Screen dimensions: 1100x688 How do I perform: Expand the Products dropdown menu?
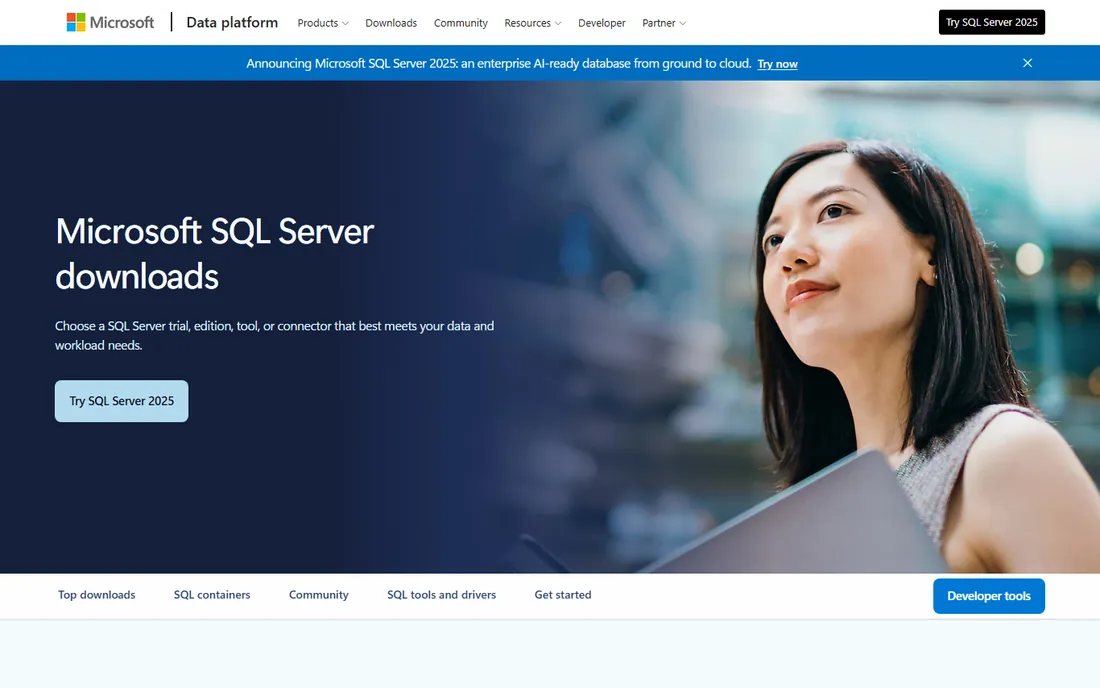coord(323,23)
